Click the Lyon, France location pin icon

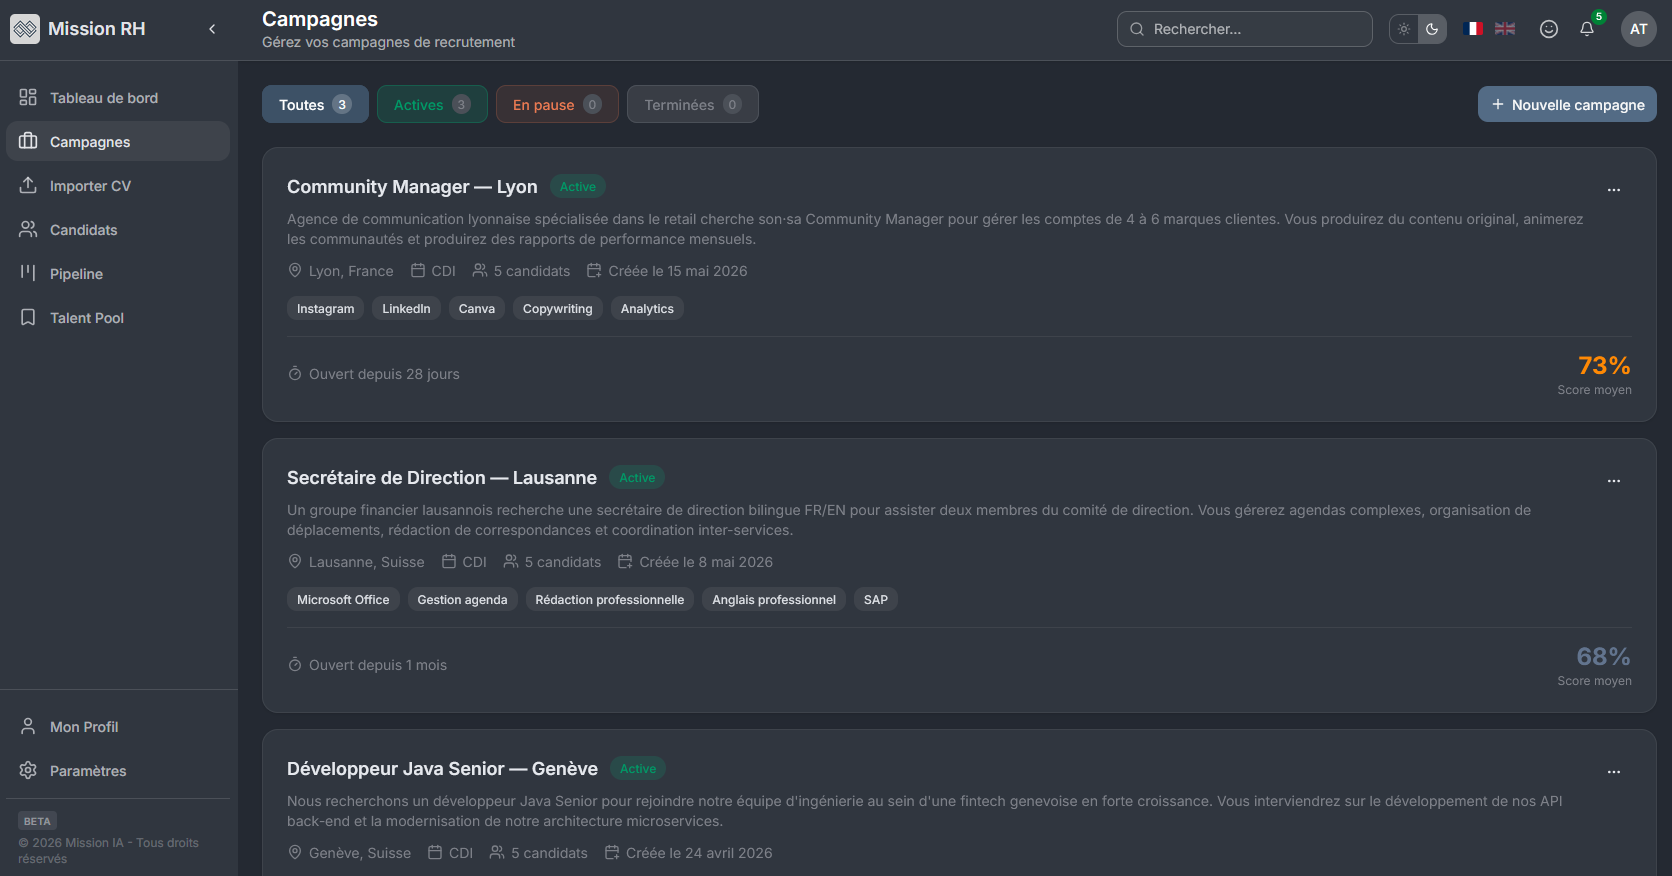point(295,270)
